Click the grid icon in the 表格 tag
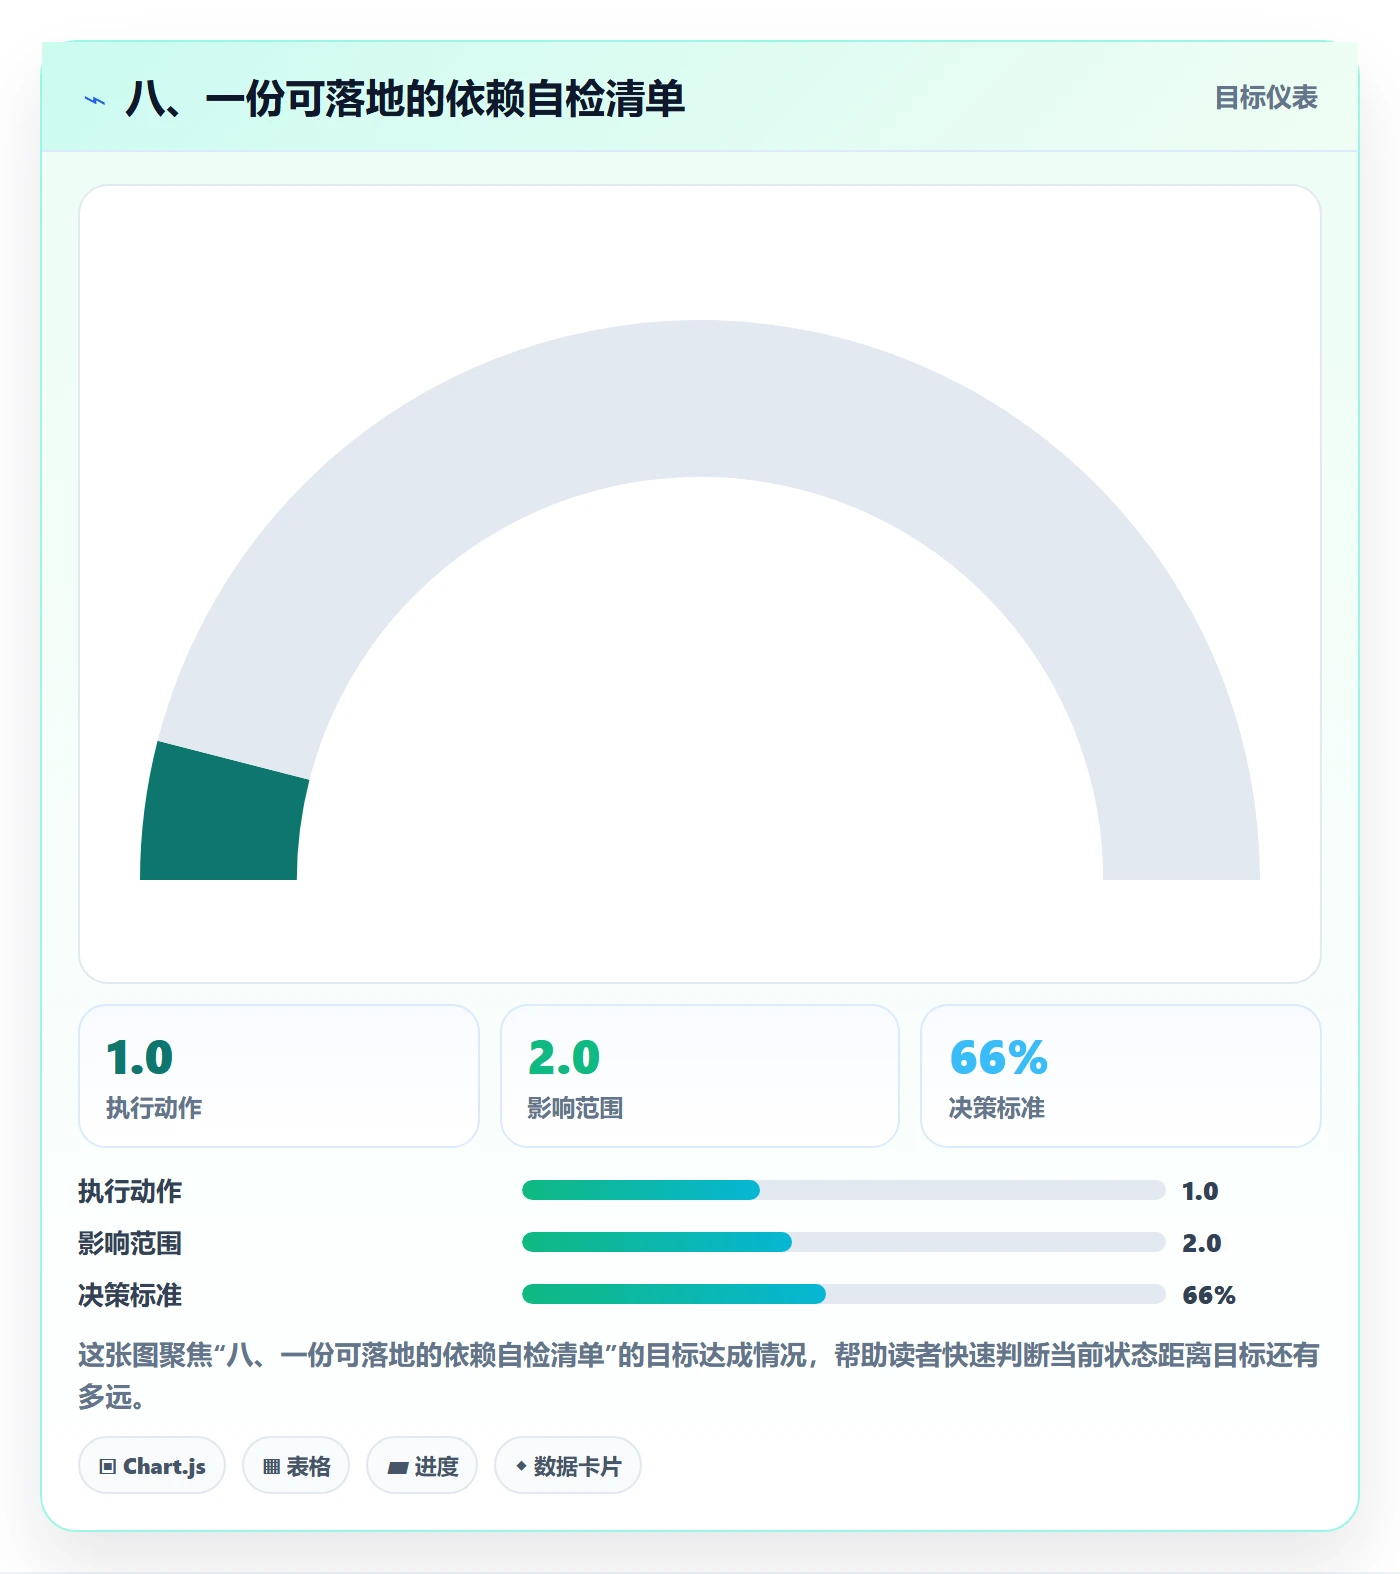 [x=271, y=1467]
